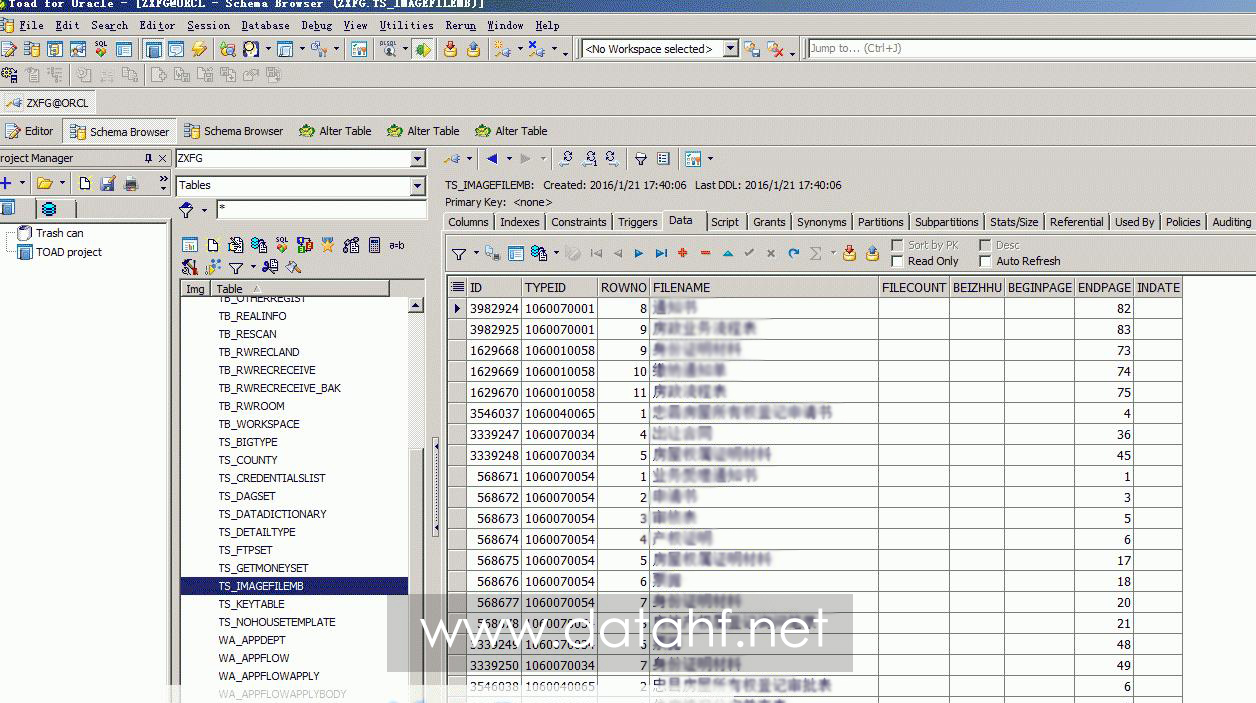Open the Session menu
Viewport: 1256px width, 703px height.
point(208,25)
